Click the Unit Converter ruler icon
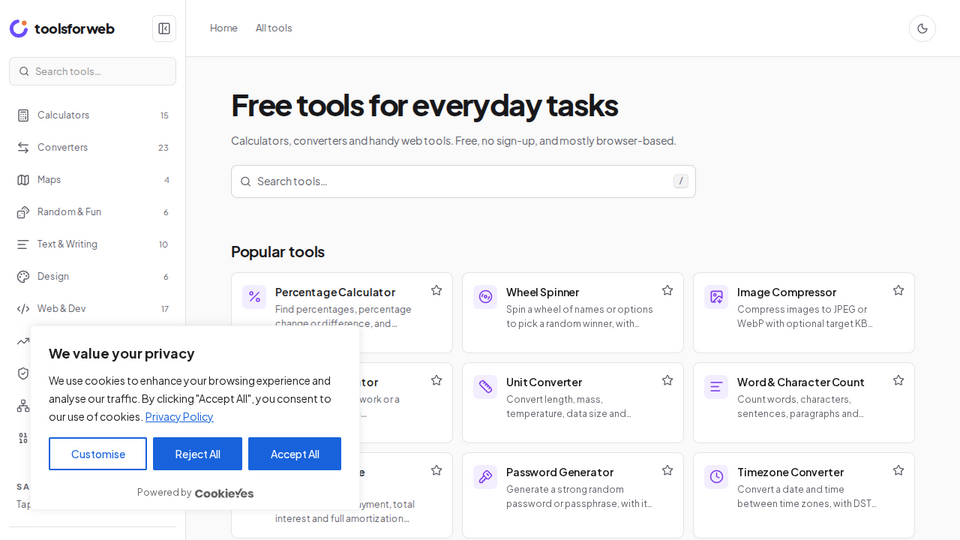 pos(485,387)
